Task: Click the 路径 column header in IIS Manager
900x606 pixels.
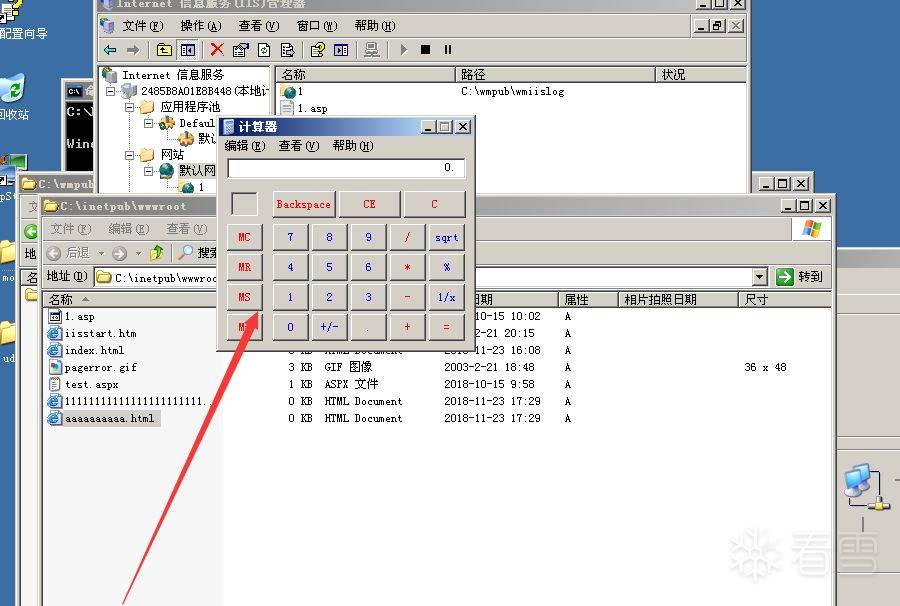Action: (556, 75)
